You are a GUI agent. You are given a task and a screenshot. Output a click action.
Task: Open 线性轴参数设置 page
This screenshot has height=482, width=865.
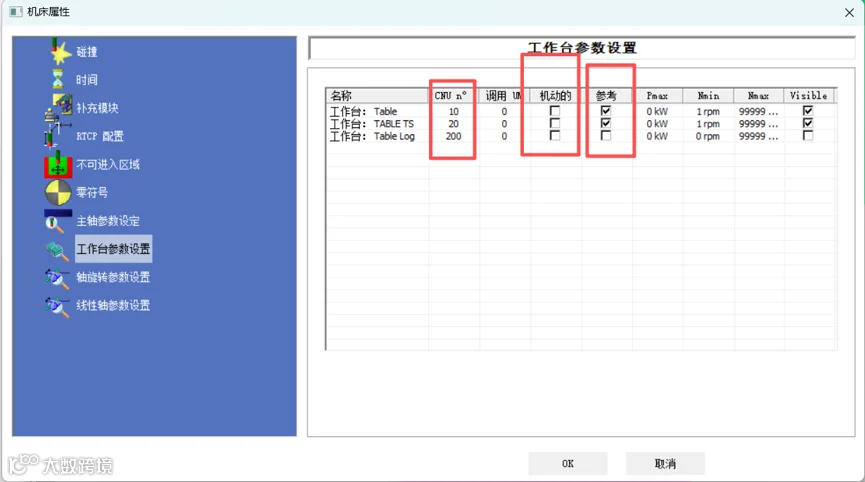pos(113,306)
